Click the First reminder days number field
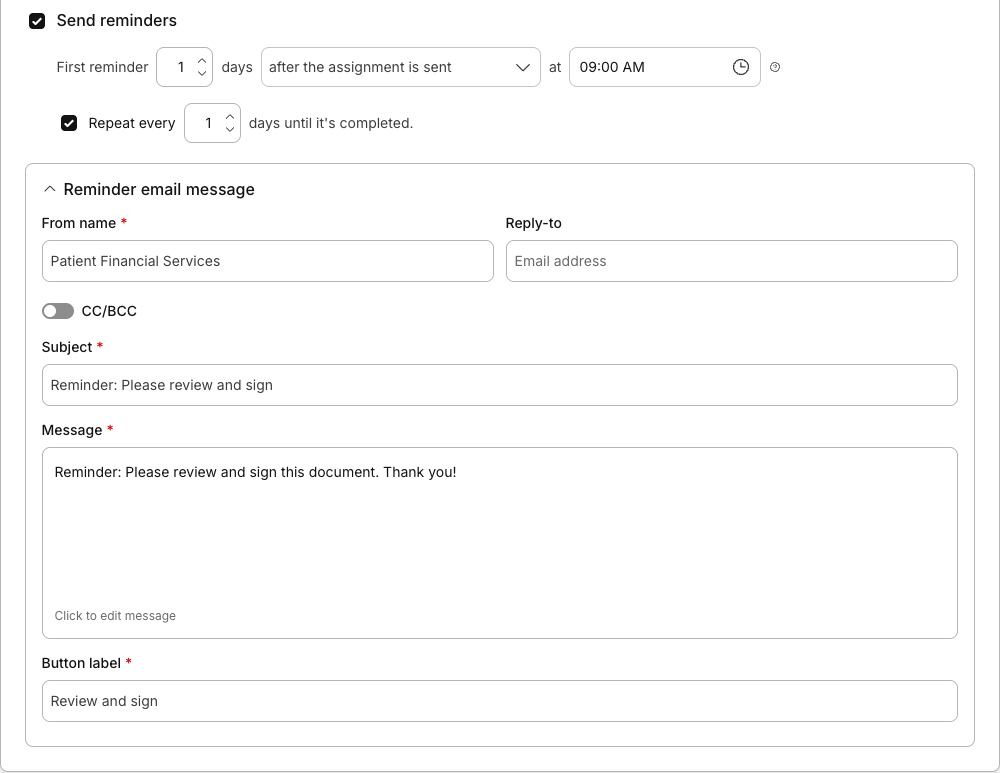The width and height of the screenshot is (1000, 773). pyautogui.click(x=184, y=67)
